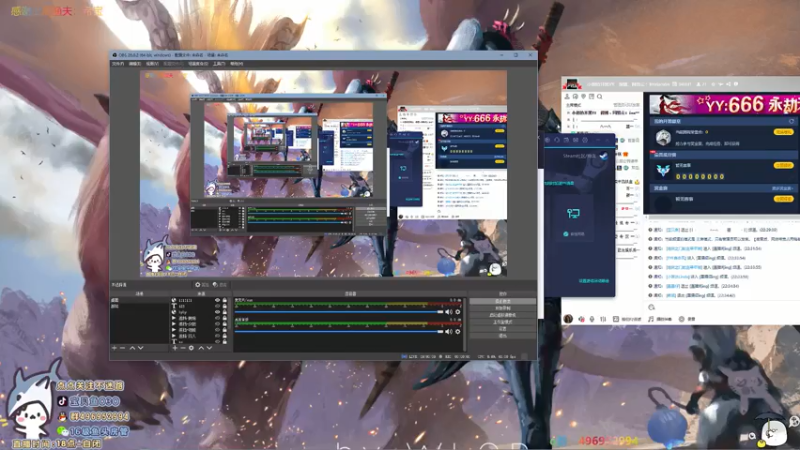This screenshot has height=450, width=800.
Task: Open source Filters button beside Properties
Action: pos(220,285)
